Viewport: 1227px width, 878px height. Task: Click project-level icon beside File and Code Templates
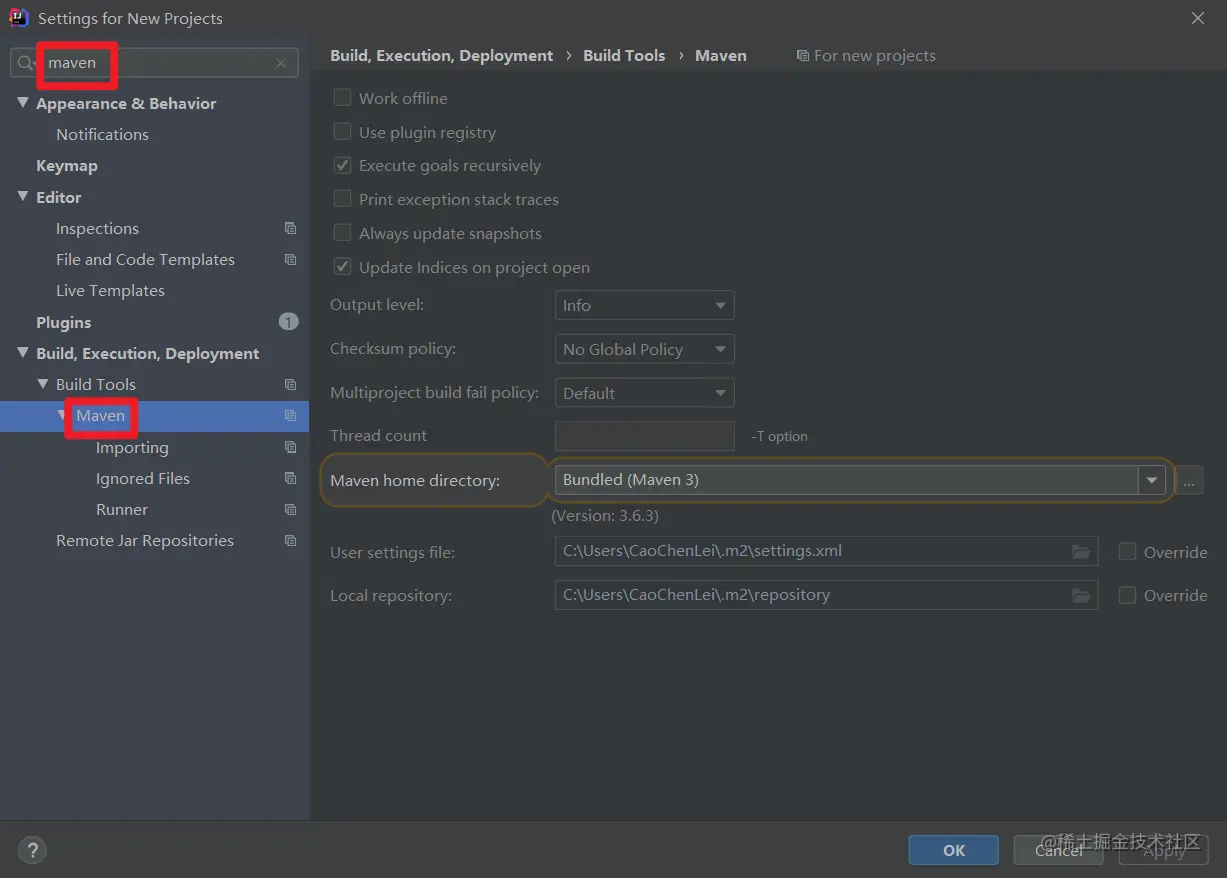290,260
